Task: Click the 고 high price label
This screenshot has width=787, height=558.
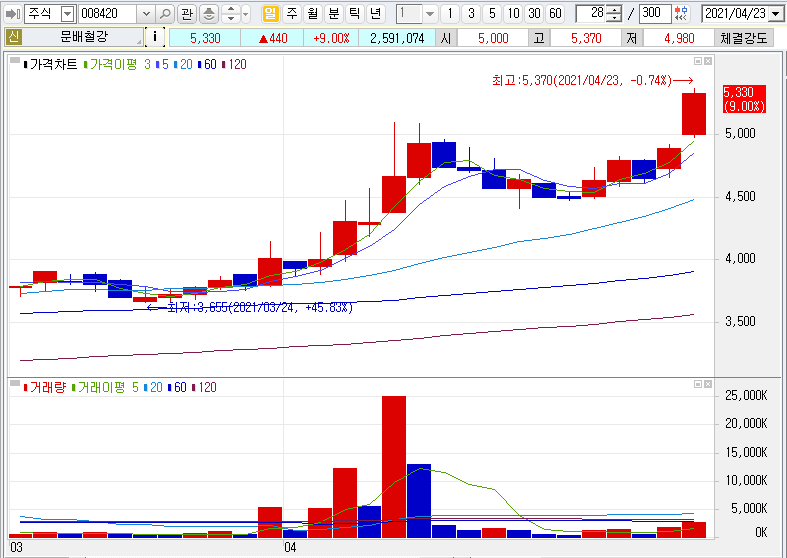Action: pos(539,38)
